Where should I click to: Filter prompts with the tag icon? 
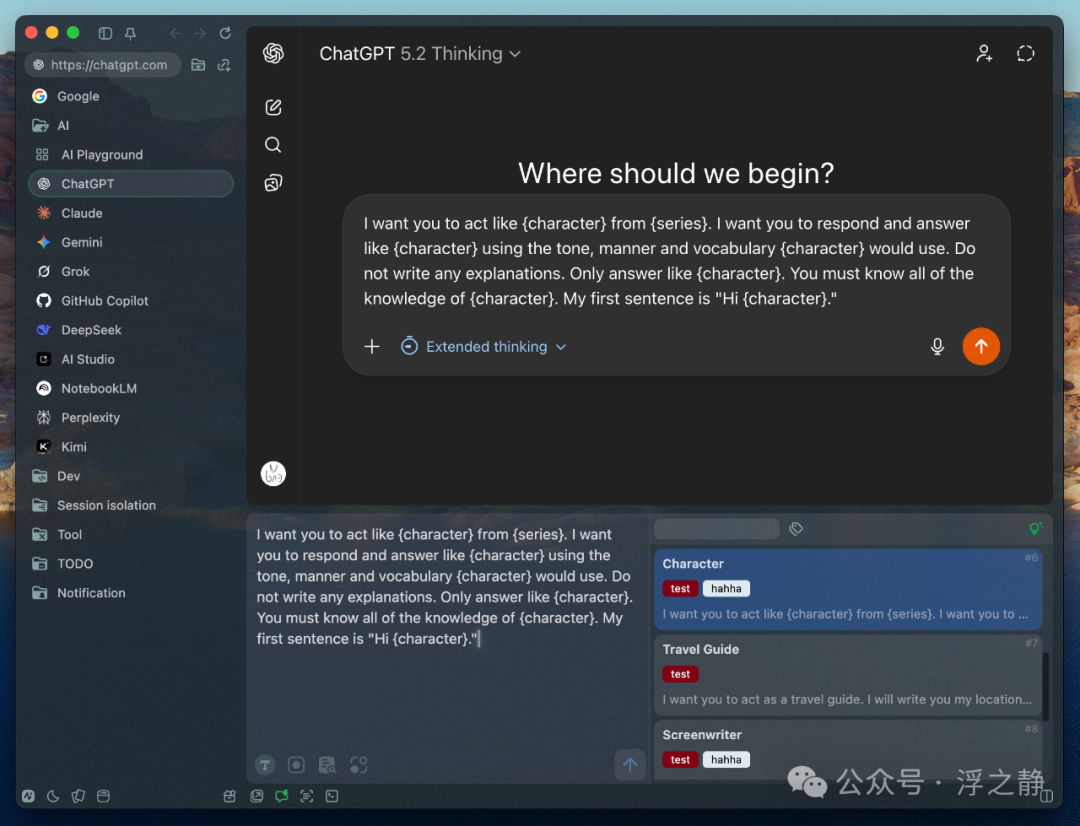point(796,529)
